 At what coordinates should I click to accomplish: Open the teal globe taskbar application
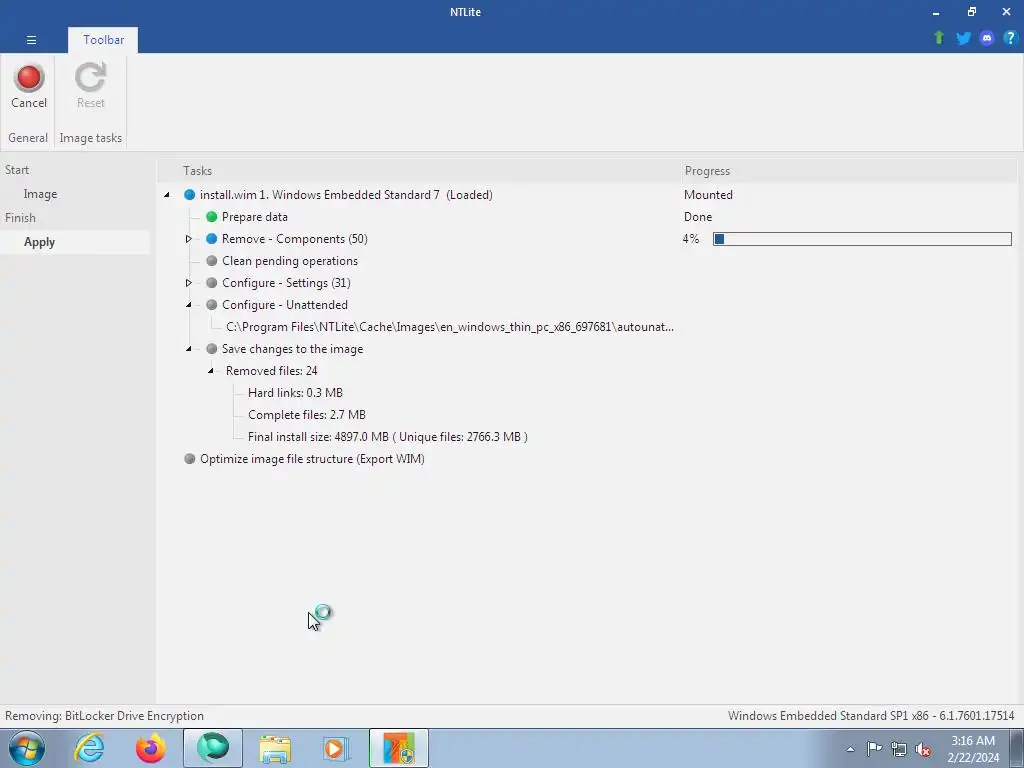click(x=213, y=748)
